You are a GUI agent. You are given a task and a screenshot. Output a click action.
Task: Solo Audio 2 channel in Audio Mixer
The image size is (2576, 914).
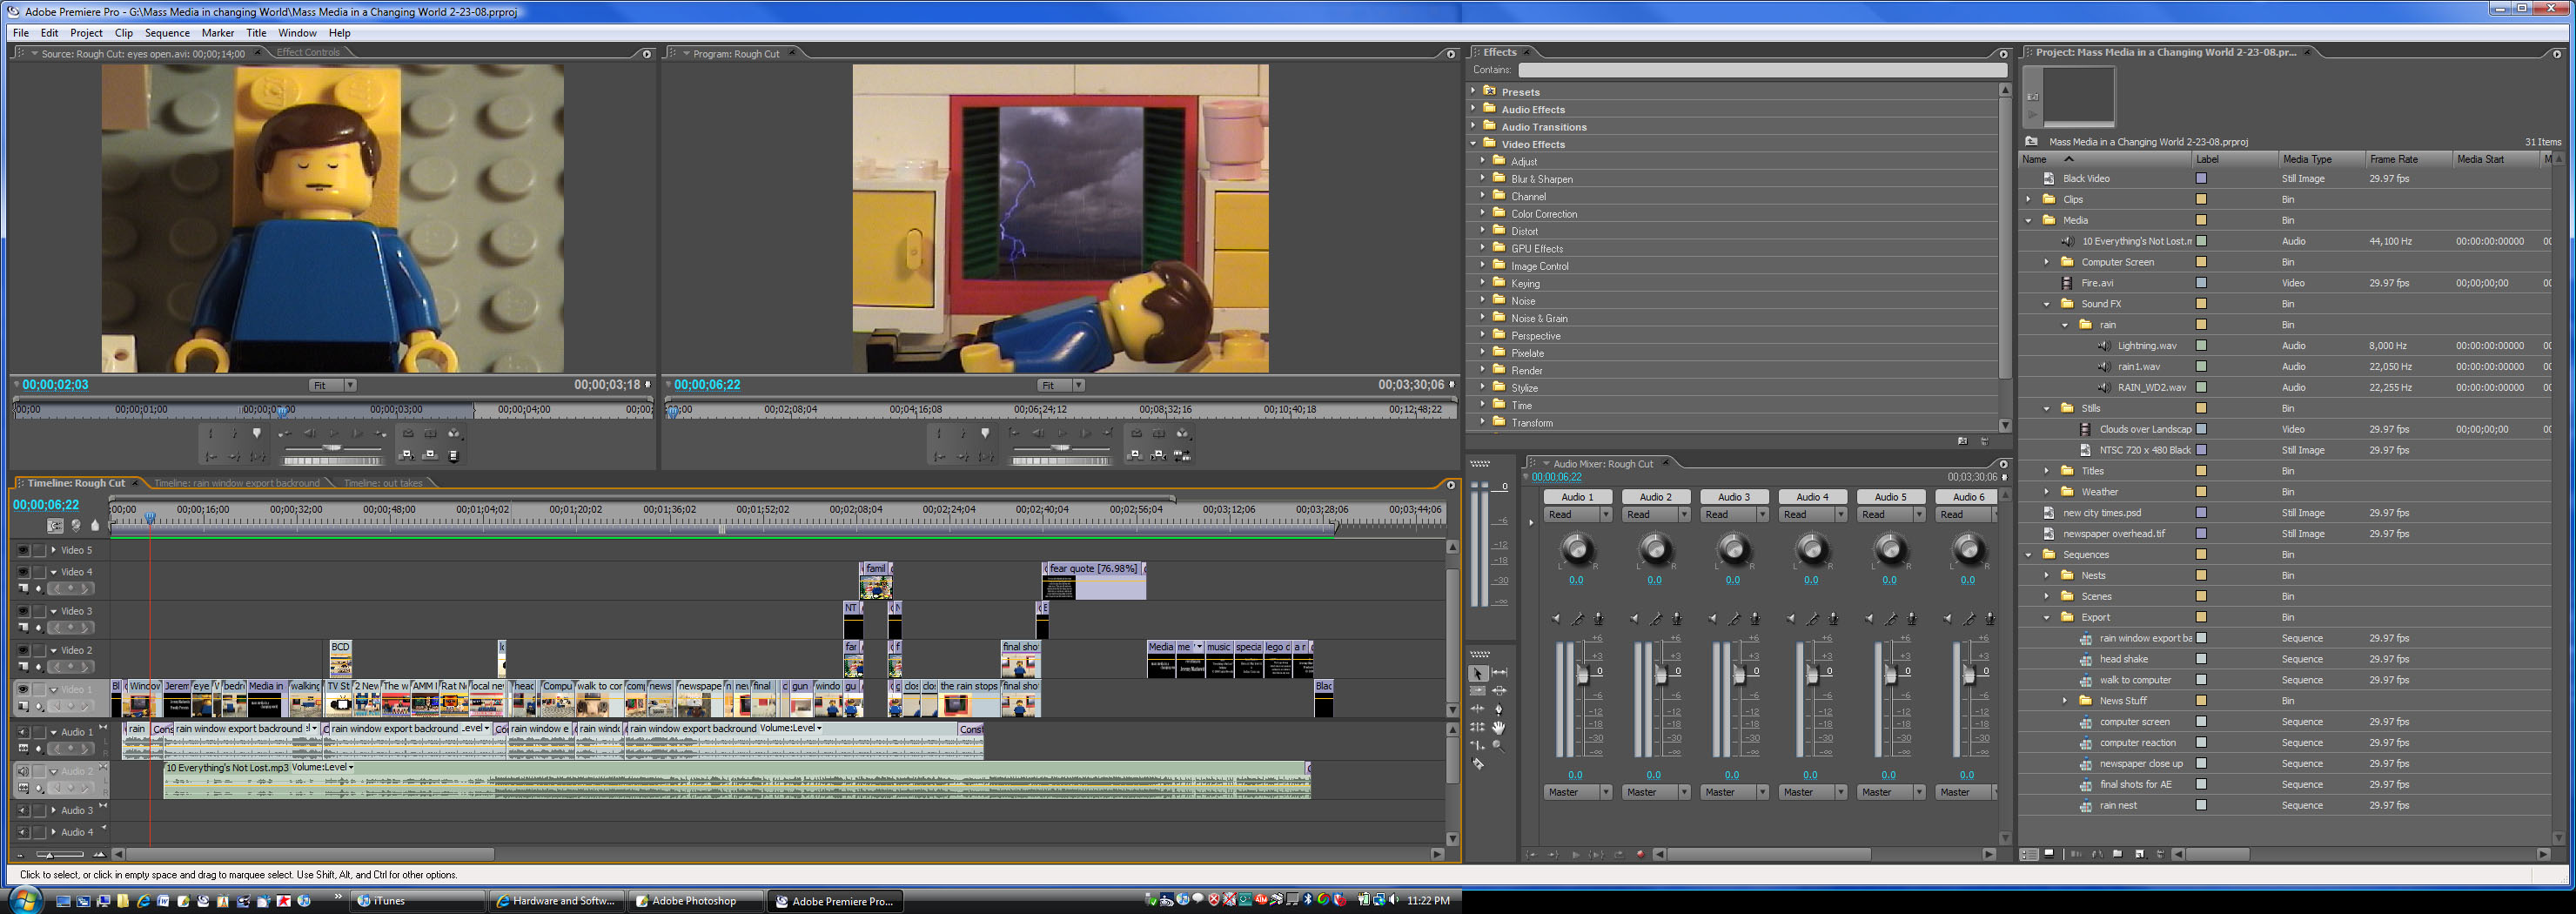1656,619
